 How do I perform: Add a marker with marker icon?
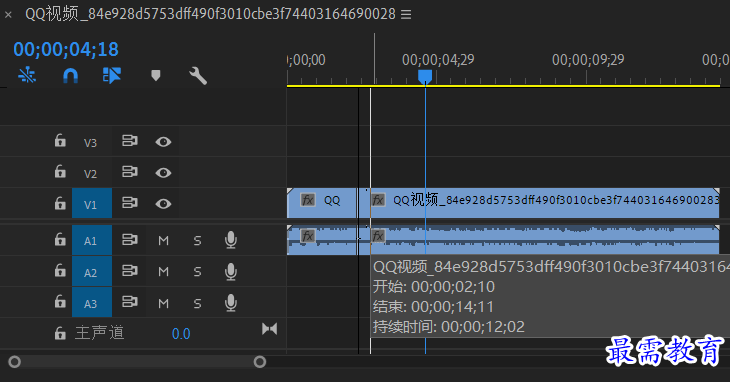(156, 75)
